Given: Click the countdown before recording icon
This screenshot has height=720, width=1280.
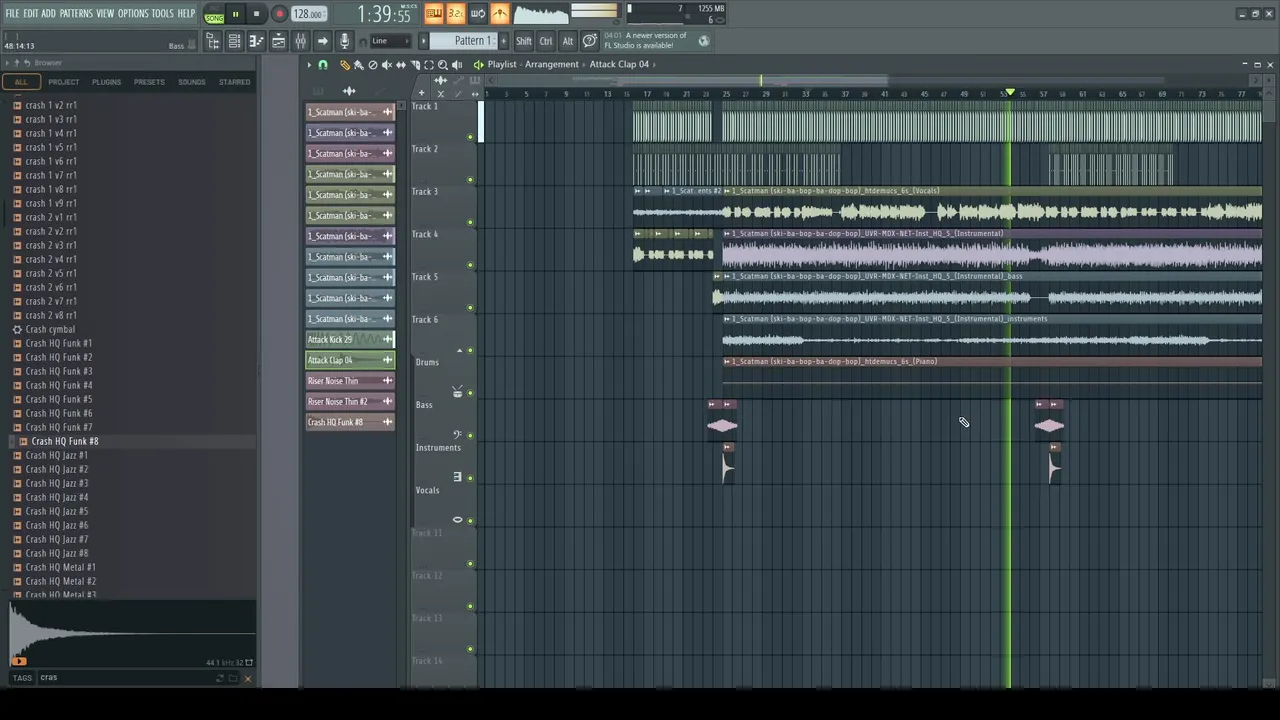Looking at the screenshot, I should coord(456,13).
